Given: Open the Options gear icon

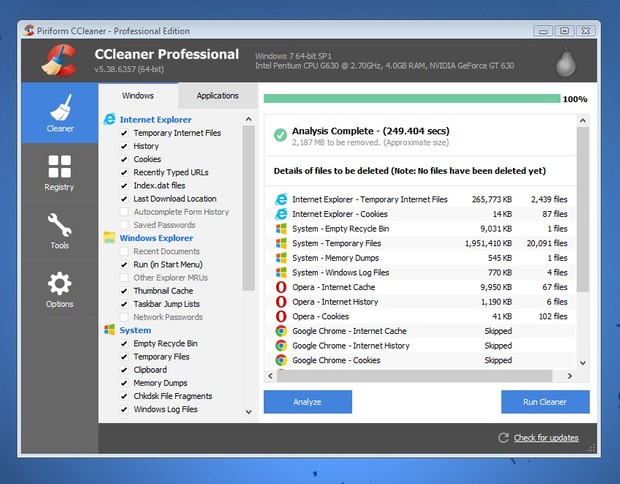Looking at the screenshot, I should click(59, 283).
